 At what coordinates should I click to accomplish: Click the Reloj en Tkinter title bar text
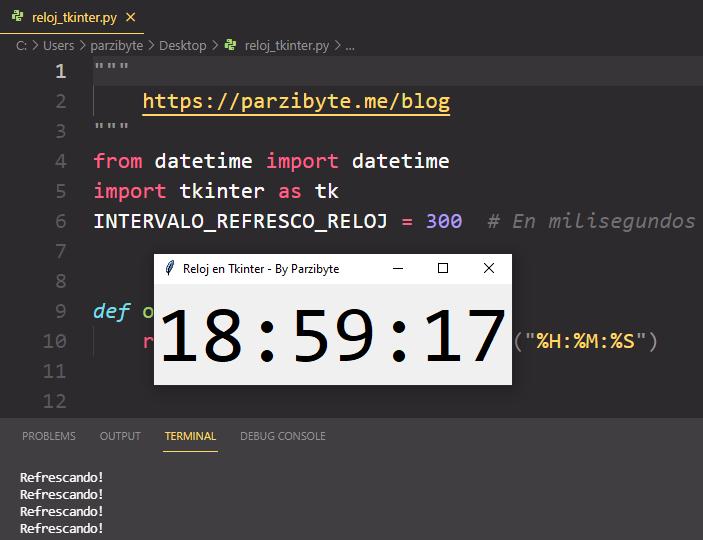(x=261, y=269)
